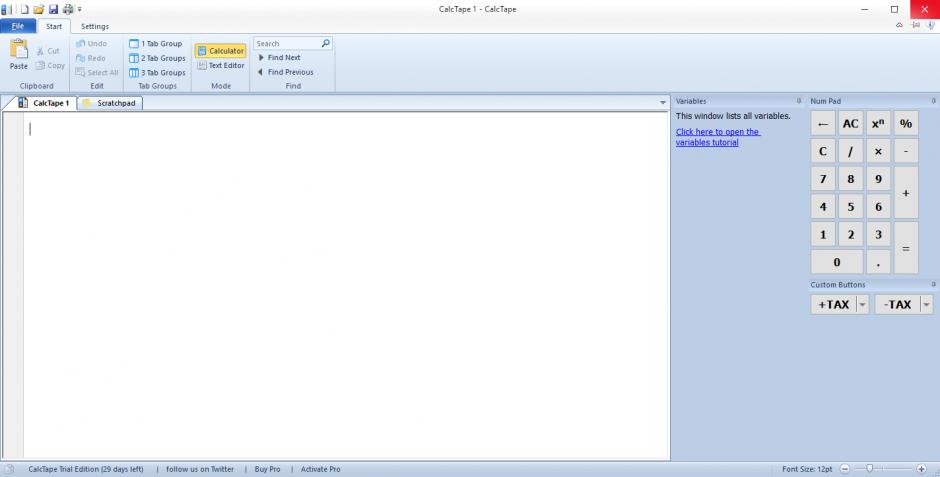This screenshot has height=477, width=940.
Task: Expand quick access toolbar customization arrow
Action: (80, 10)
